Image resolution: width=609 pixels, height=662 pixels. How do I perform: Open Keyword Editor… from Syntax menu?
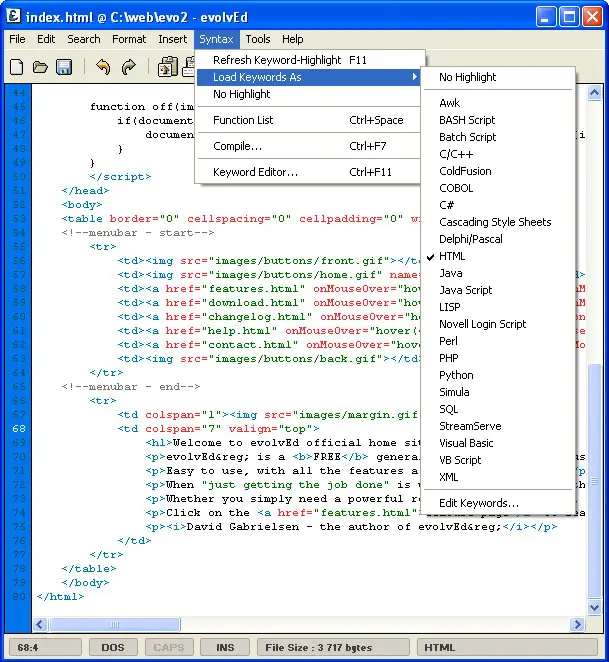(x=255, y=172)
